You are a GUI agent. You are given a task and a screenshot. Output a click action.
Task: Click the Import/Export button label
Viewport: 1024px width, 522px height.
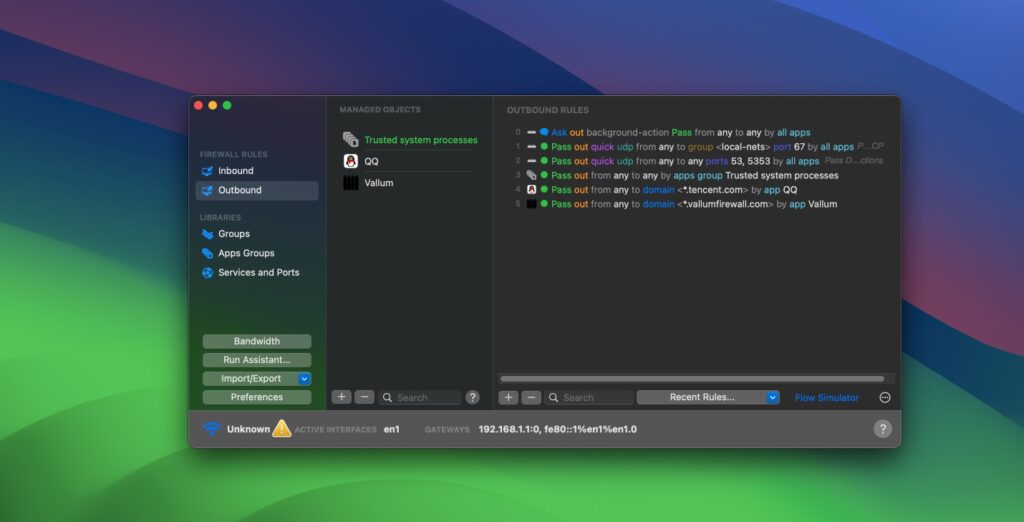(251, 379)
